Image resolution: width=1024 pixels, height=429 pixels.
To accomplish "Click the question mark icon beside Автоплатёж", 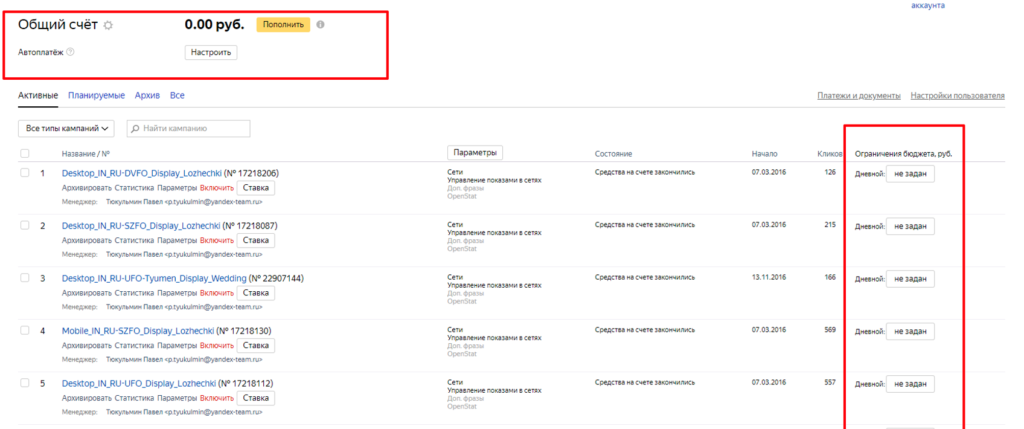I will [71, 52].
